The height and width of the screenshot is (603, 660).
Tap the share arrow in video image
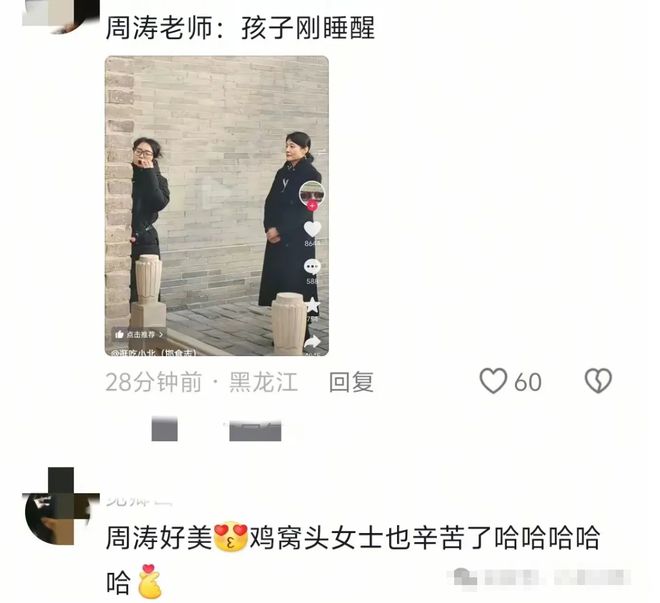312,341
